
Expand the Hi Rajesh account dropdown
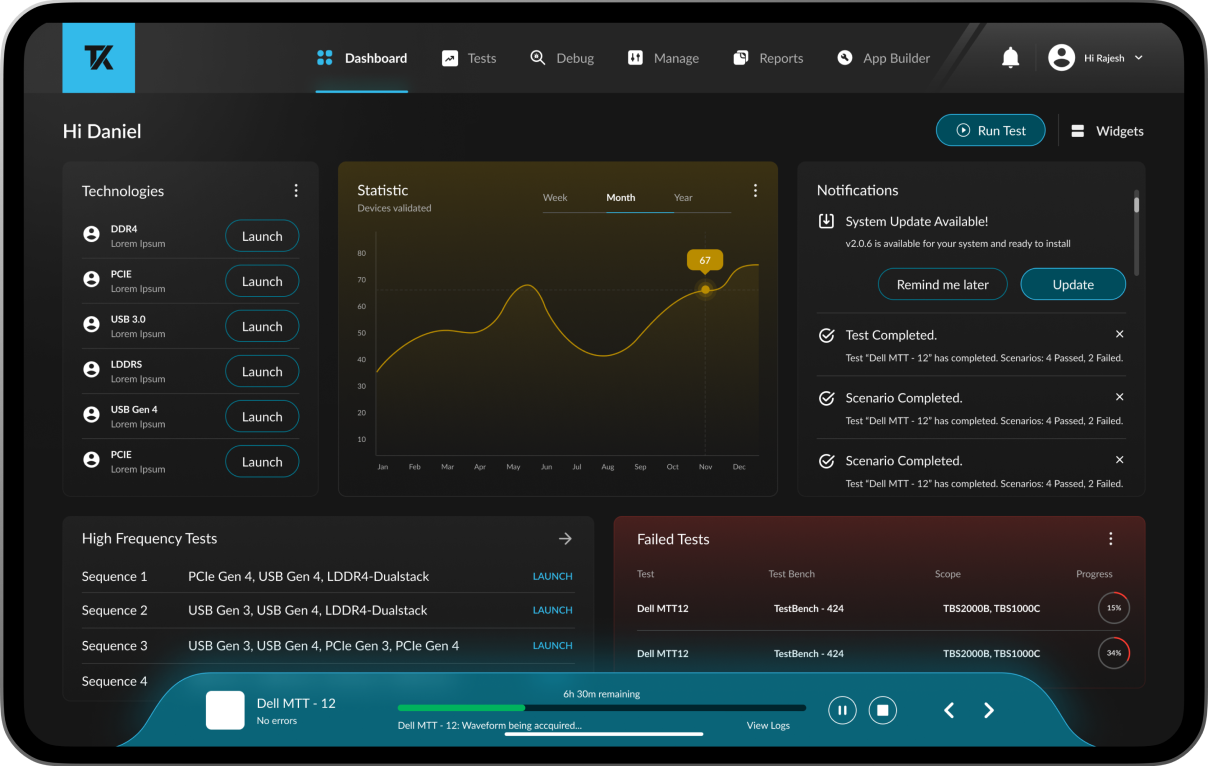(1139, 58)
